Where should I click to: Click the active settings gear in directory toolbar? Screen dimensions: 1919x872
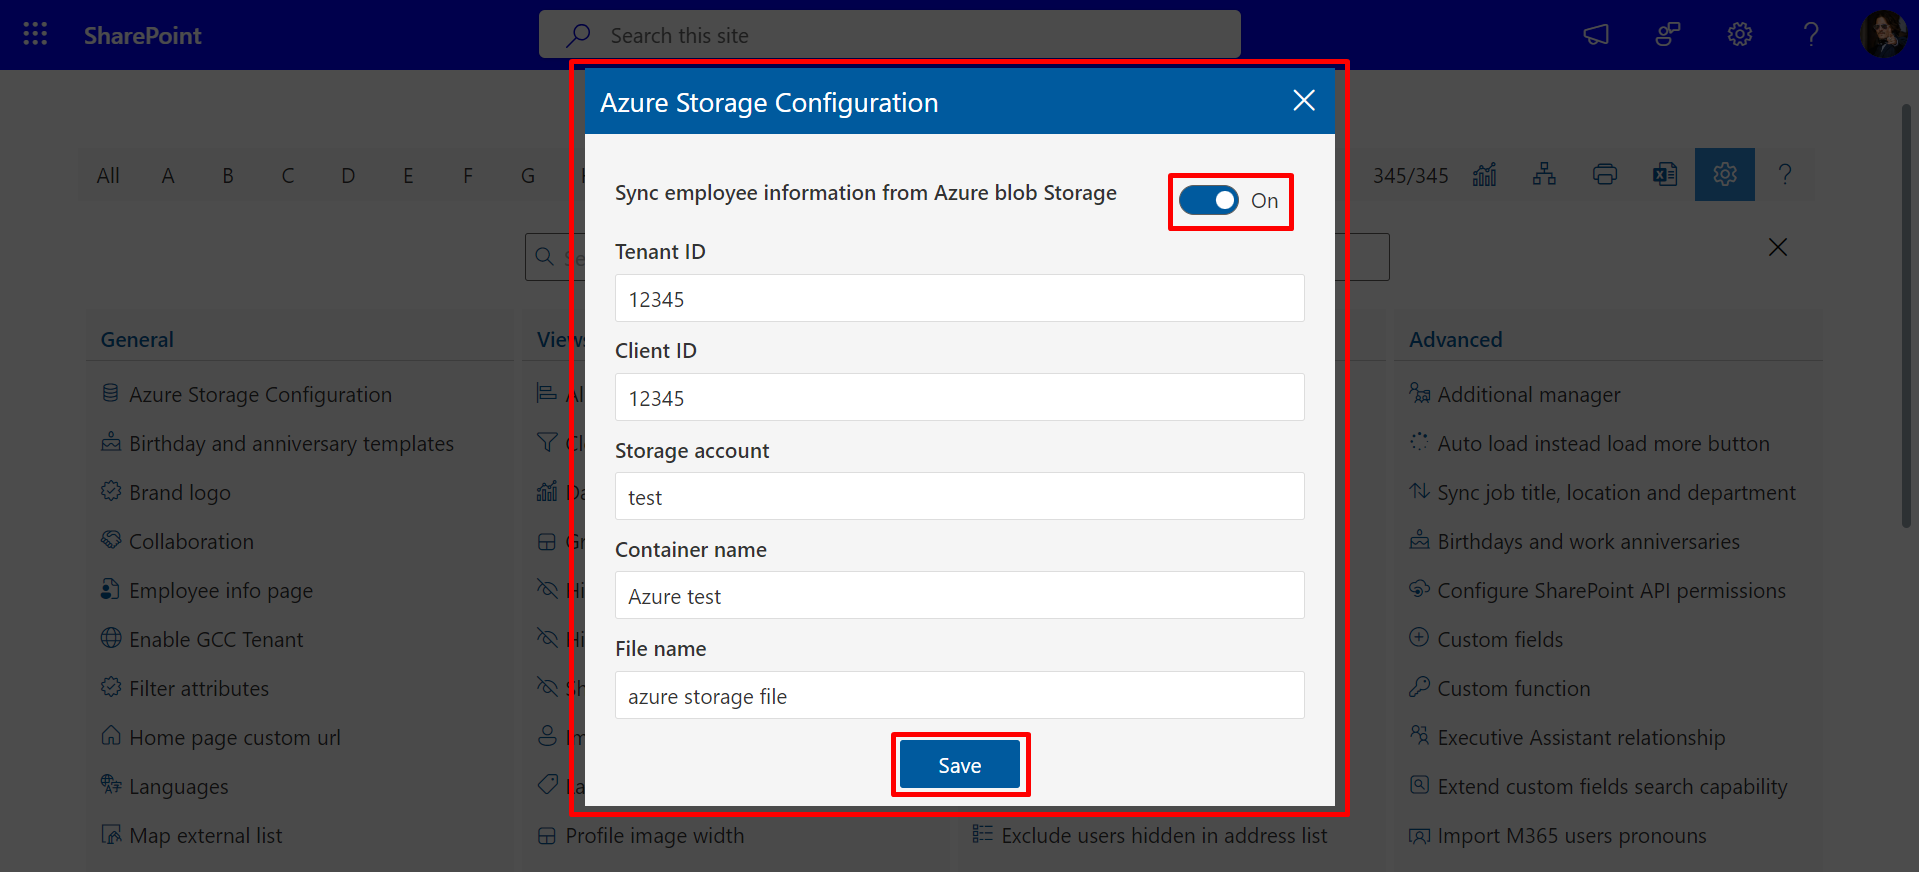click(x=1725, y=175)
